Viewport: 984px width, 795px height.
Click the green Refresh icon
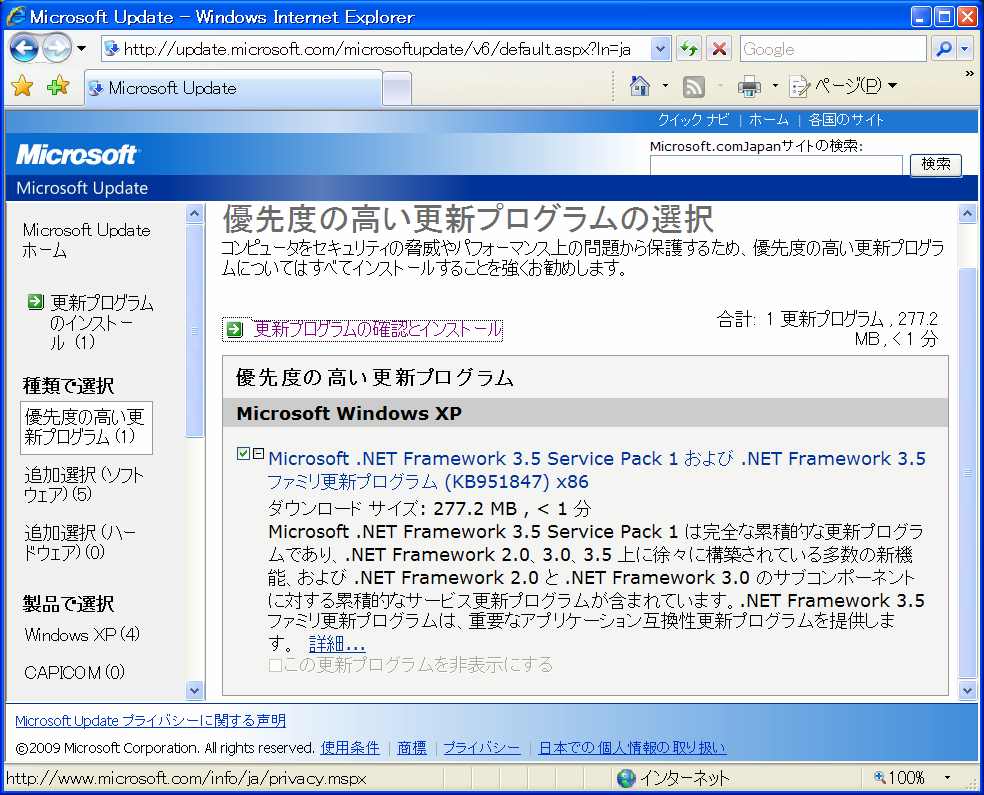[x=689, y=49]
